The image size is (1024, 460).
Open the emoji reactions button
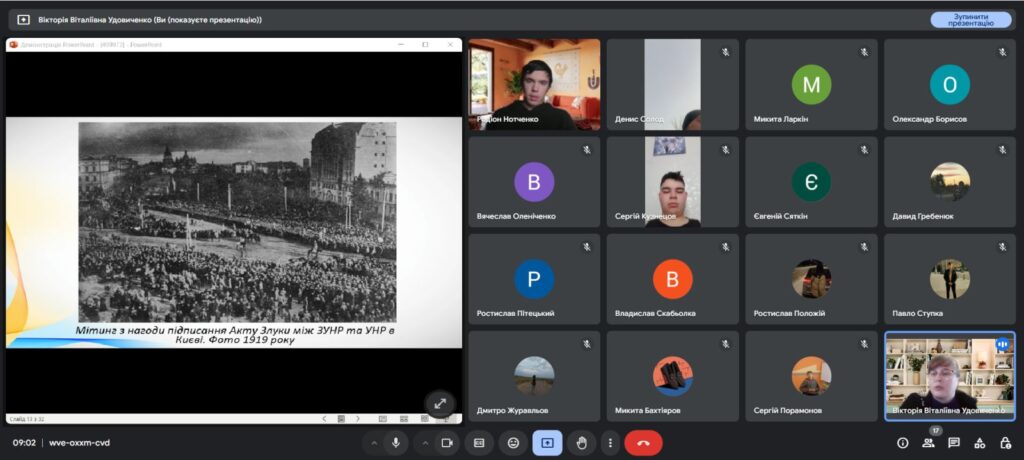513,442
